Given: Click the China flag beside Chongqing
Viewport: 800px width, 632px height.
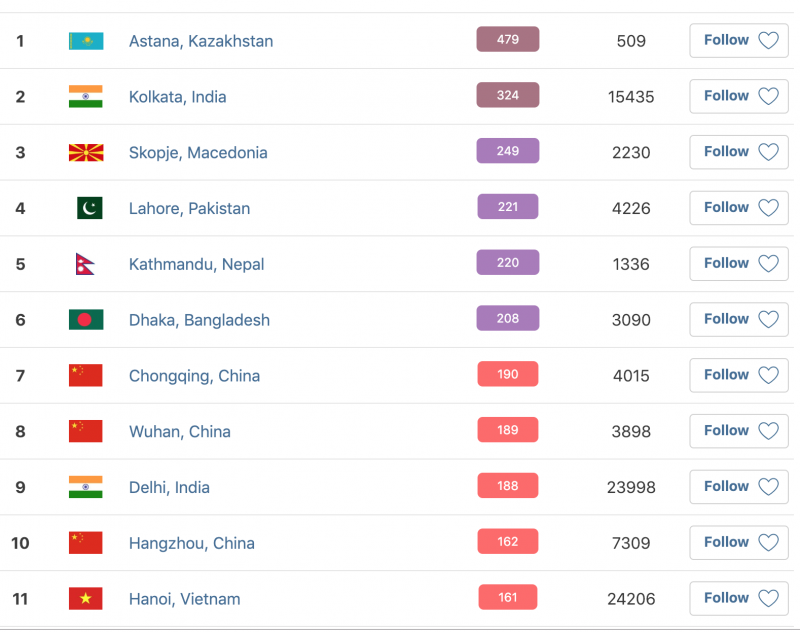Looking at the screenshot, I should tap(85, 376).
